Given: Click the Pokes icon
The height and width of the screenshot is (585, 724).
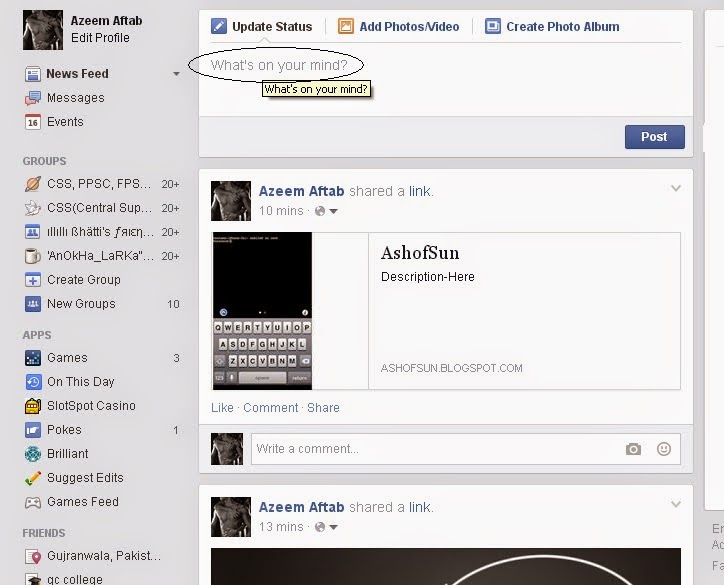Looking at the screenshot, I should (x=33, y=430).
